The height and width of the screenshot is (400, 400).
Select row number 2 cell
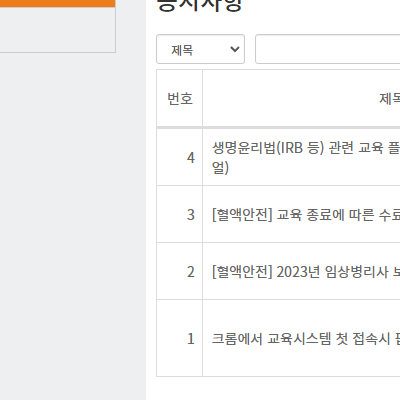180,272
